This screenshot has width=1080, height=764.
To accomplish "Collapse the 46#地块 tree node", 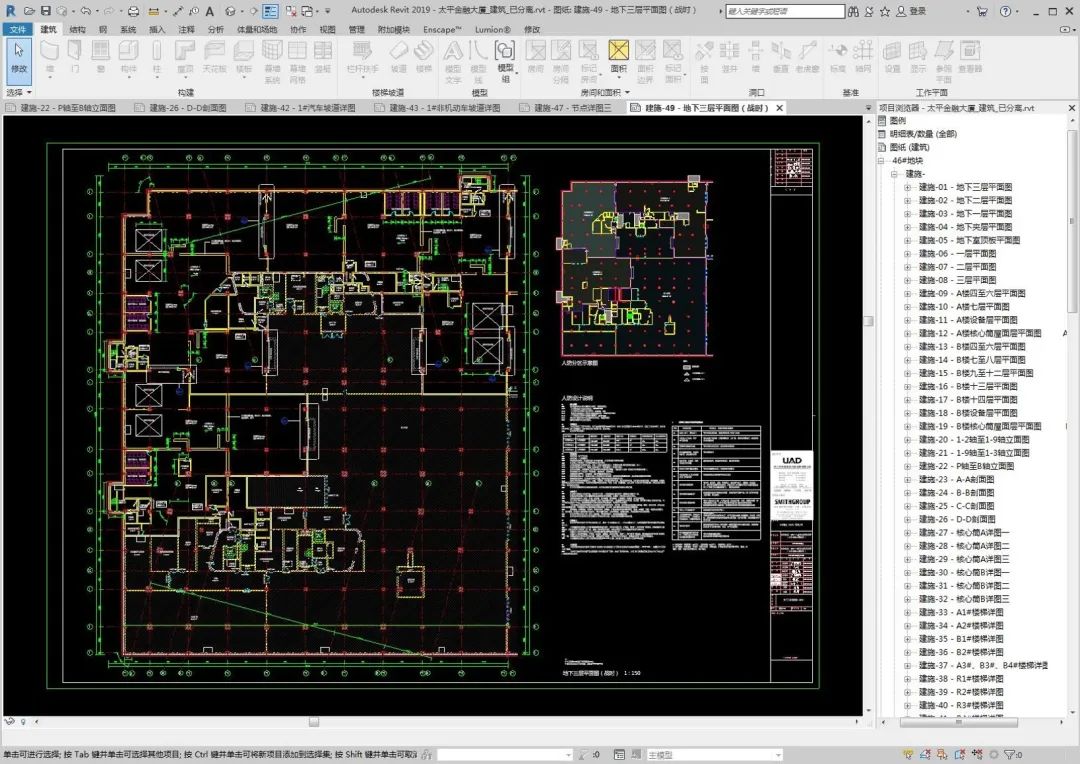I will coord(882,160).
